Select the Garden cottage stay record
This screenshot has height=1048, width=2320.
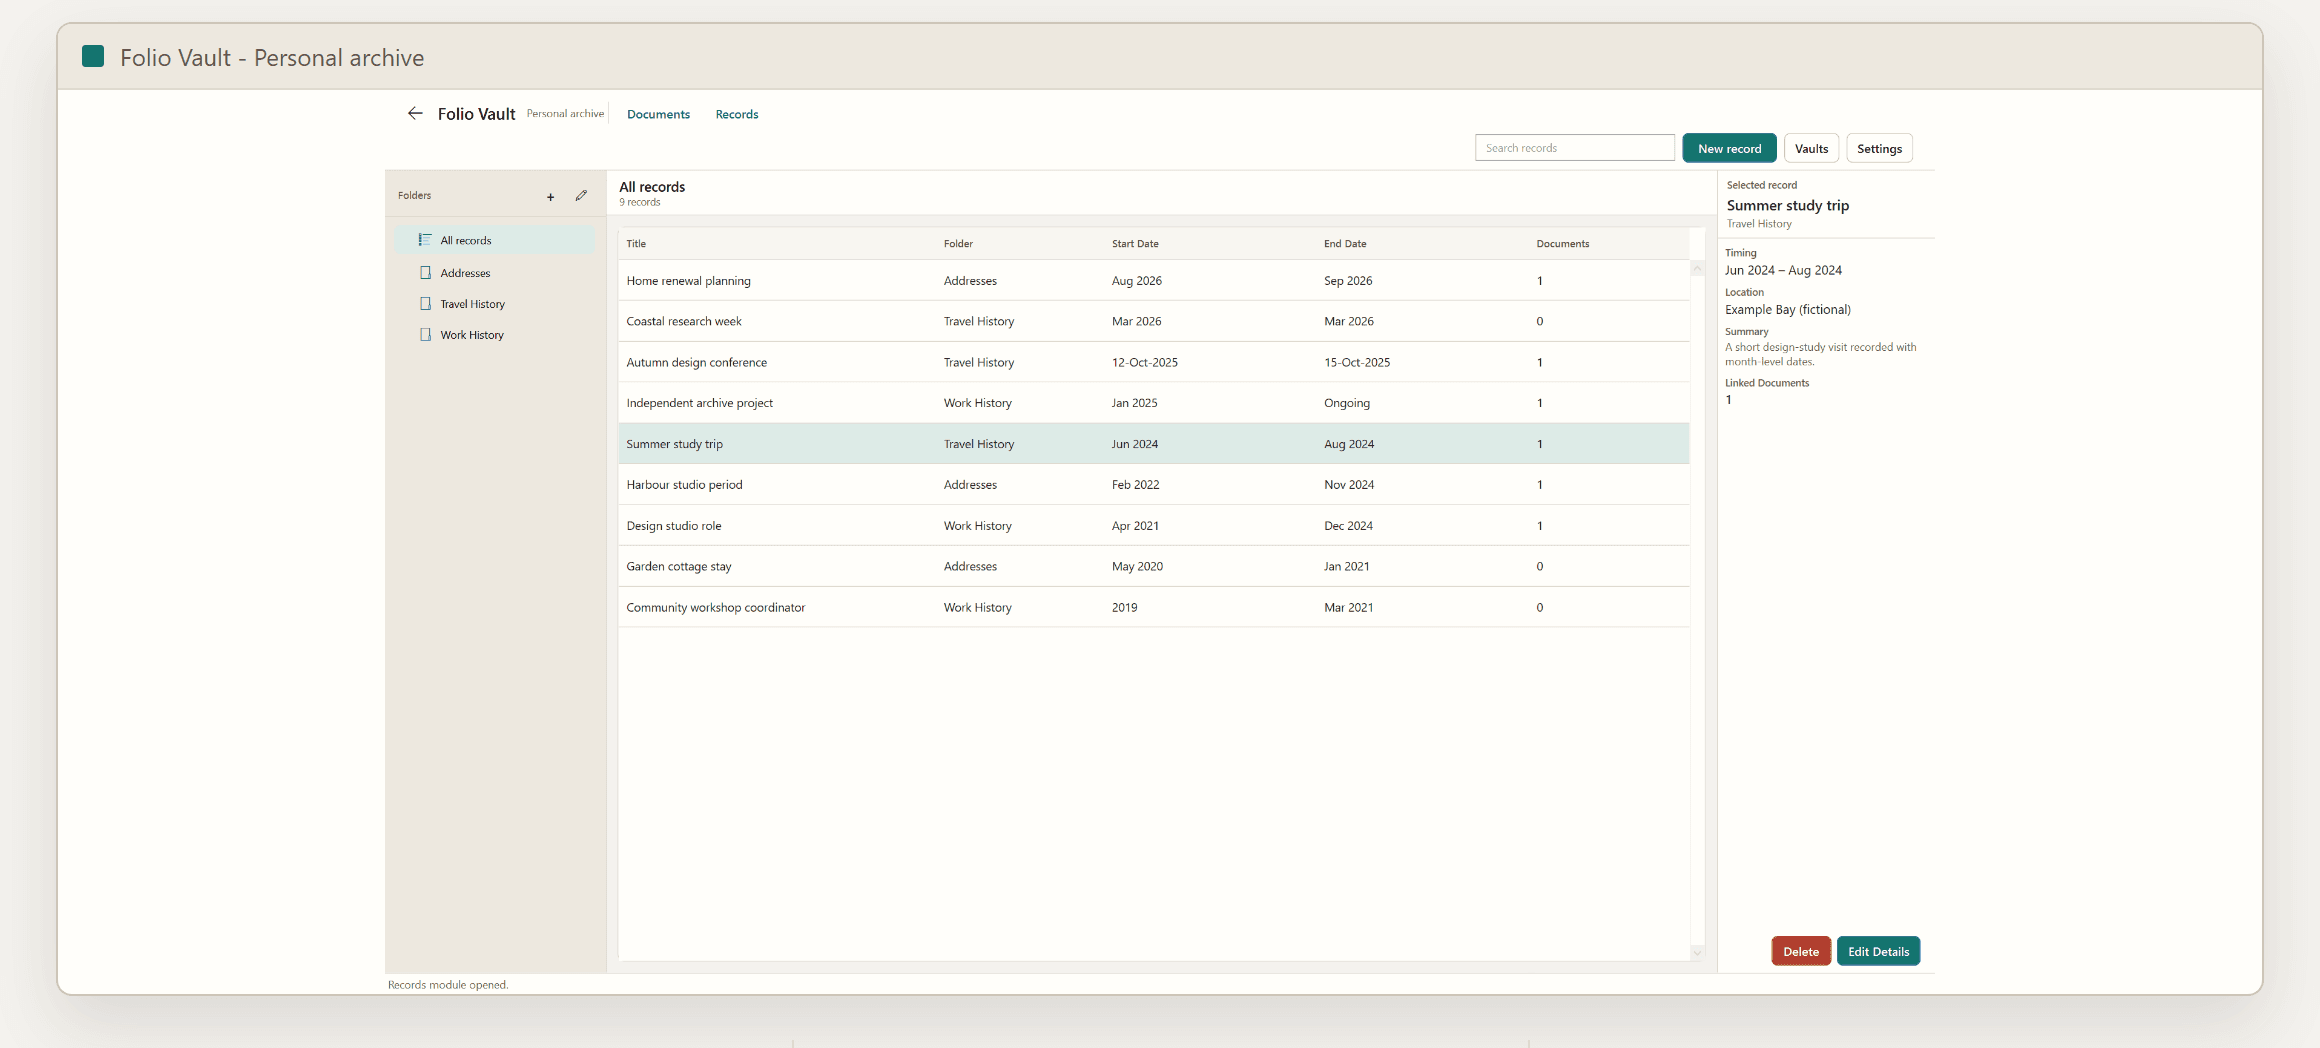pos(1154,566)
